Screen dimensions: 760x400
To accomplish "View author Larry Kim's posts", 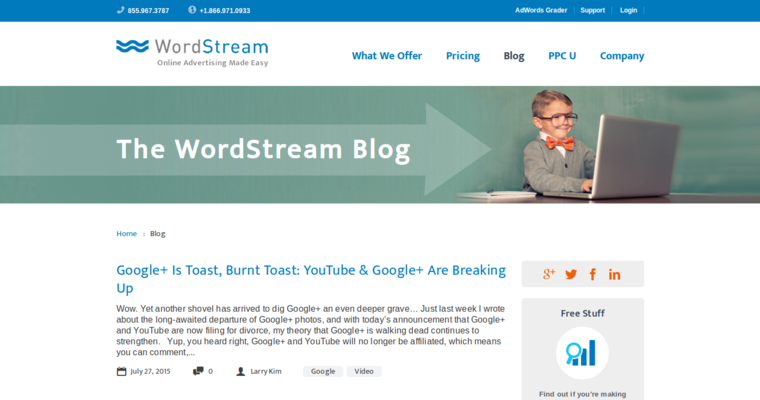I will [266, 371].
